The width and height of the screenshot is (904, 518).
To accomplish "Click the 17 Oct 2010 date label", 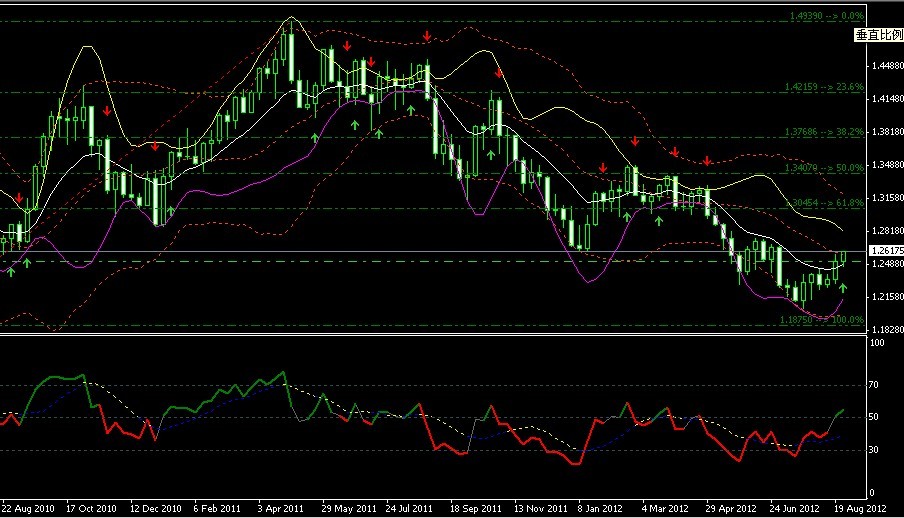I will coord(91,509).
